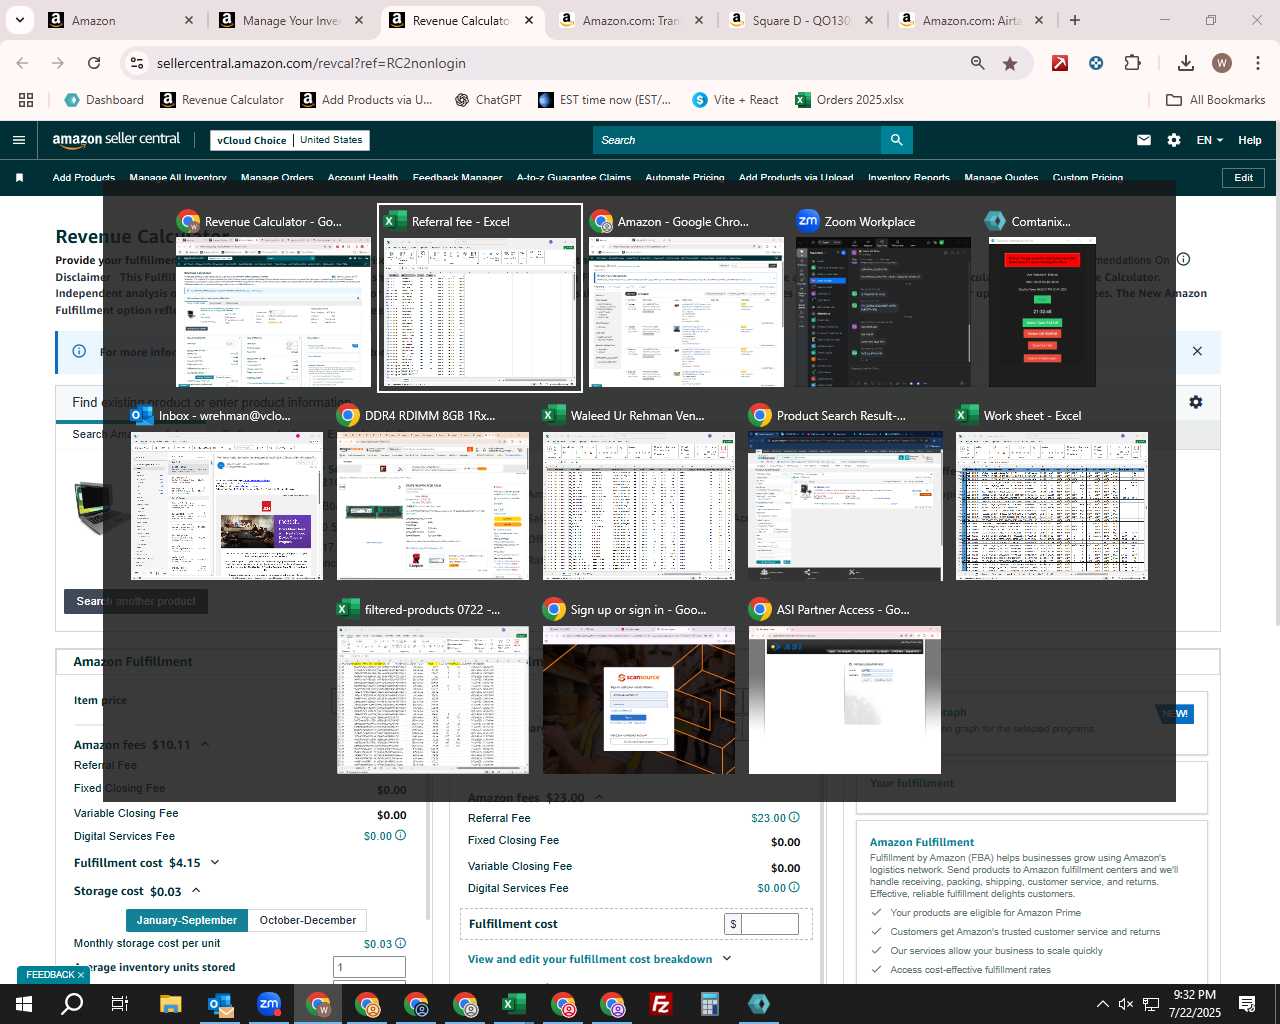Open Chrome downloads icon
The image size is (1280, 1024).
tap(1186, 63)
